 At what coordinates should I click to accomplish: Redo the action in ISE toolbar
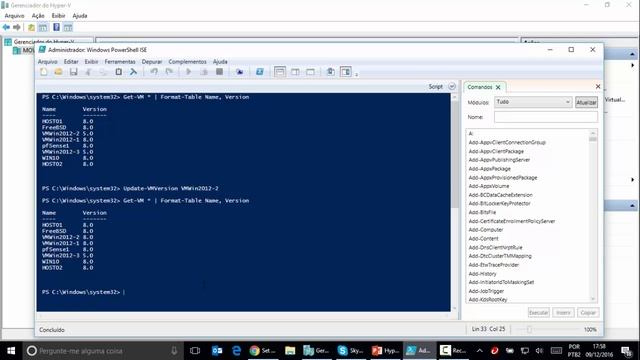[x=169, y=72]
